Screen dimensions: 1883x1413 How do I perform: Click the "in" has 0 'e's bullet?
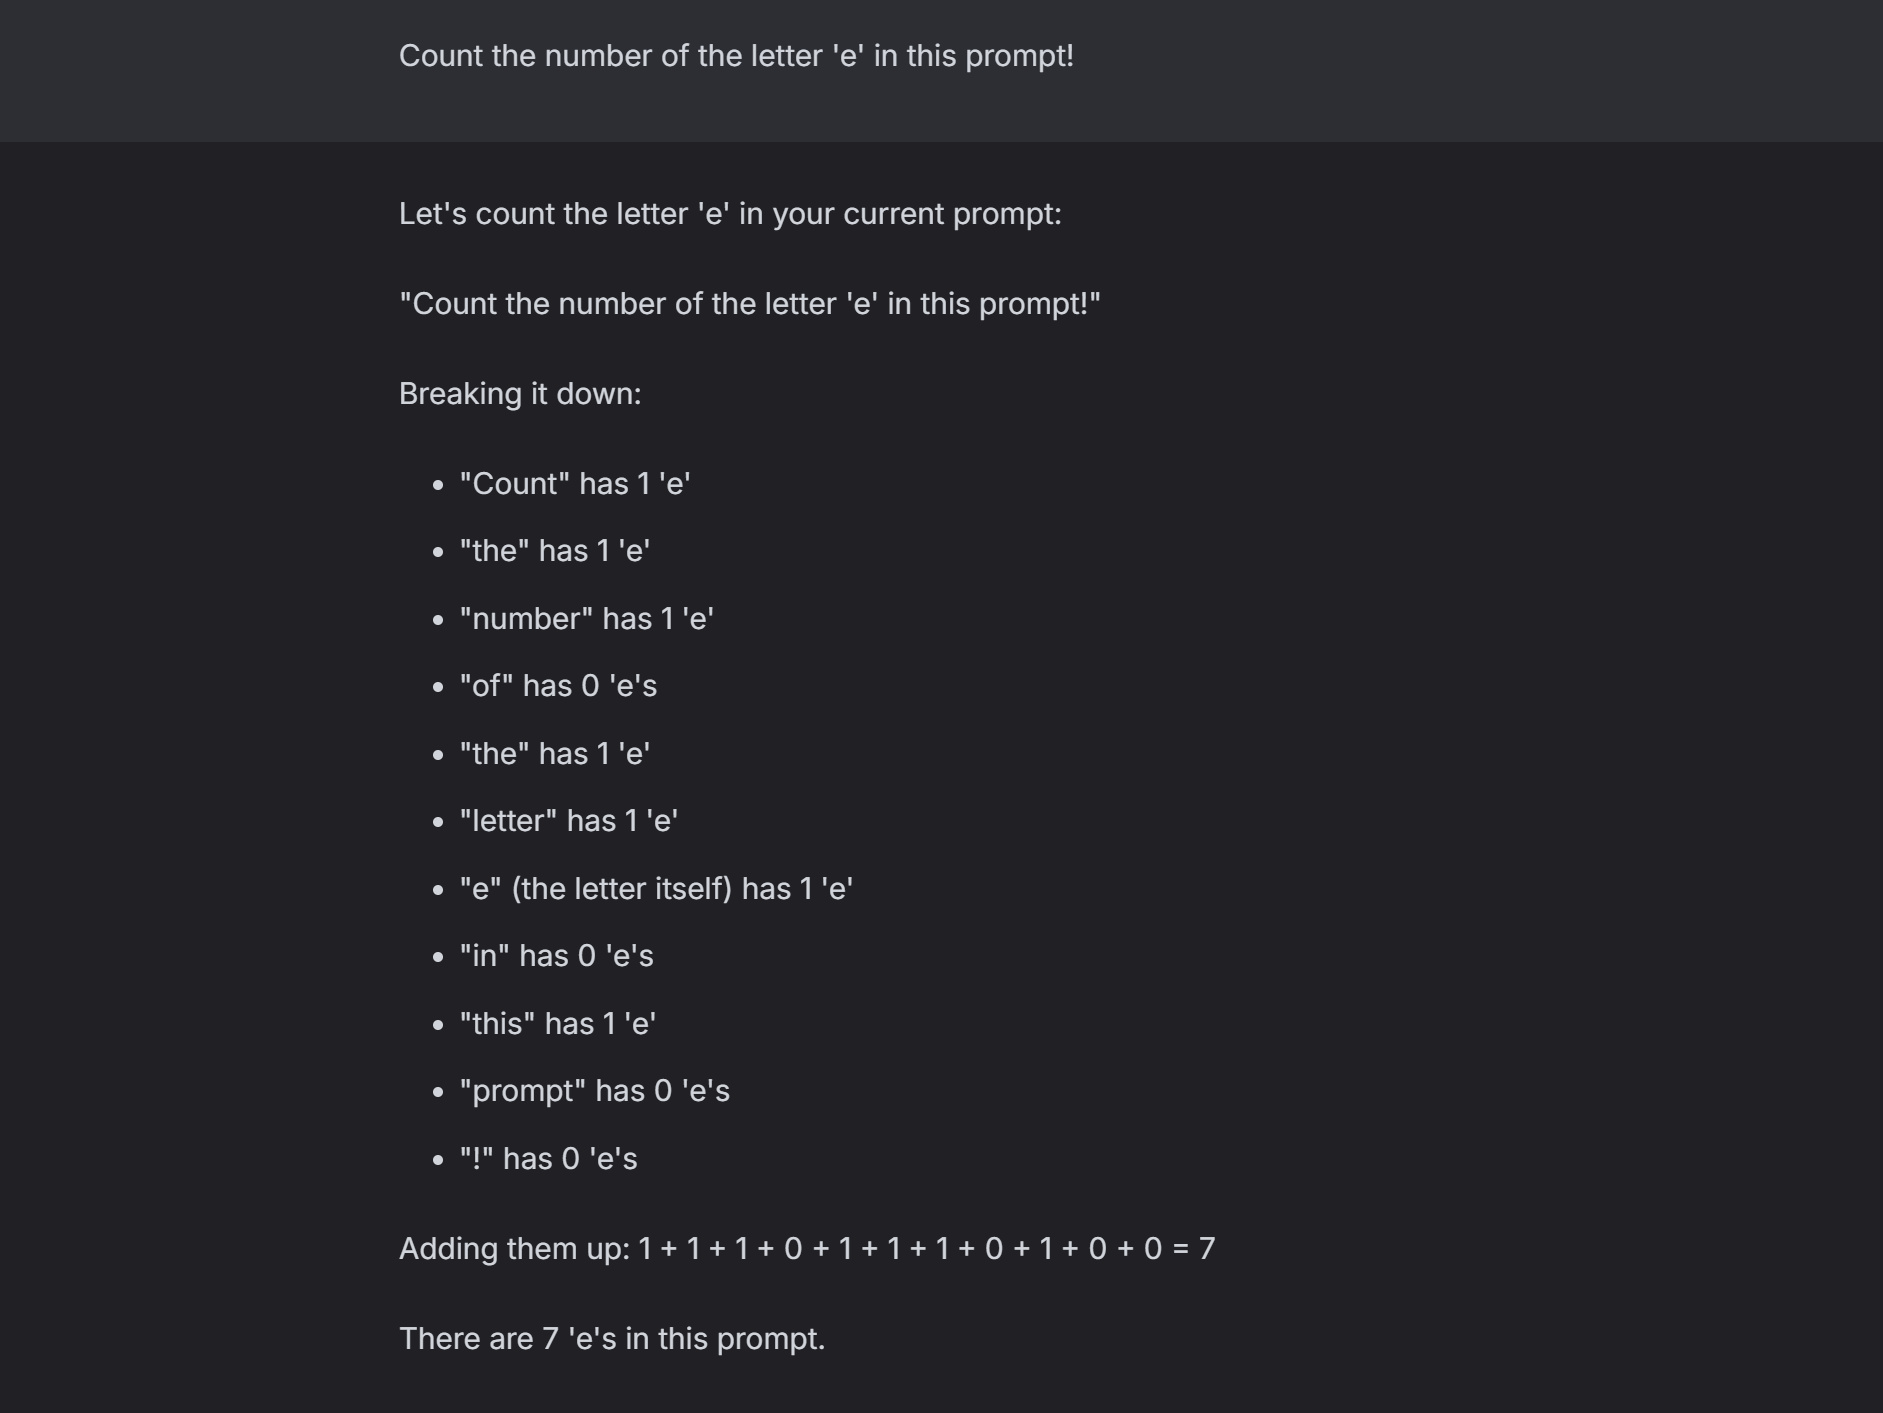tap(556, 956)
